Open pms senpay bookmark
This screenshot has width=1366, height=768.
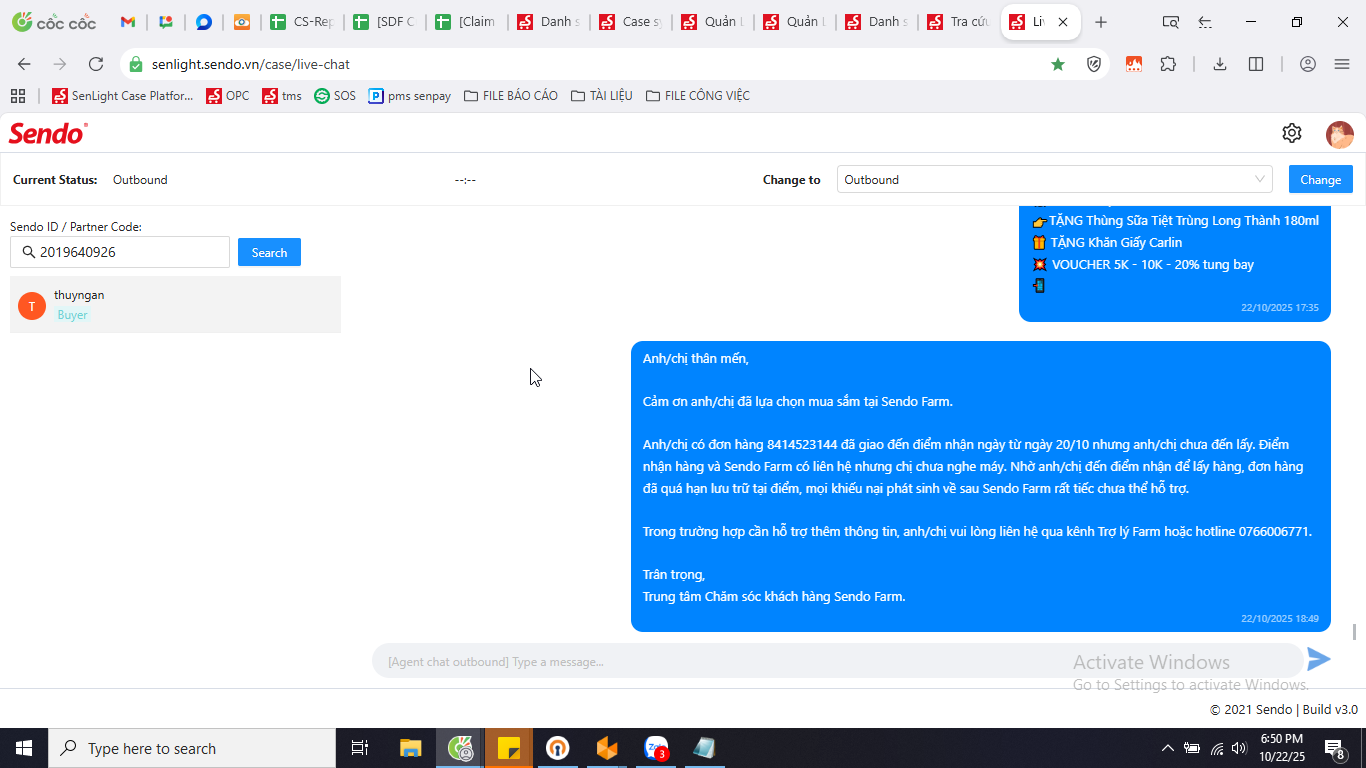pos(410,96)
